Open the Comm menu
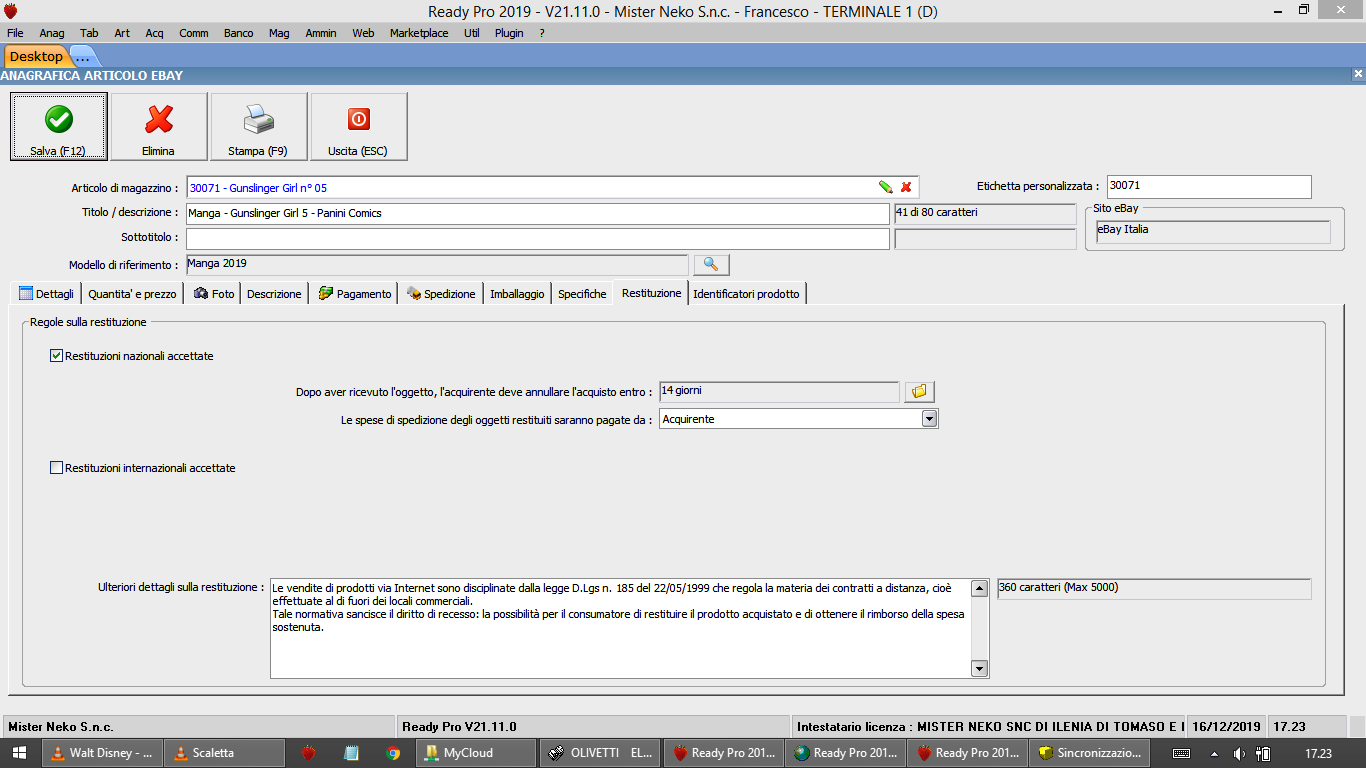The image size is (1366, 768). coord(194,33)
